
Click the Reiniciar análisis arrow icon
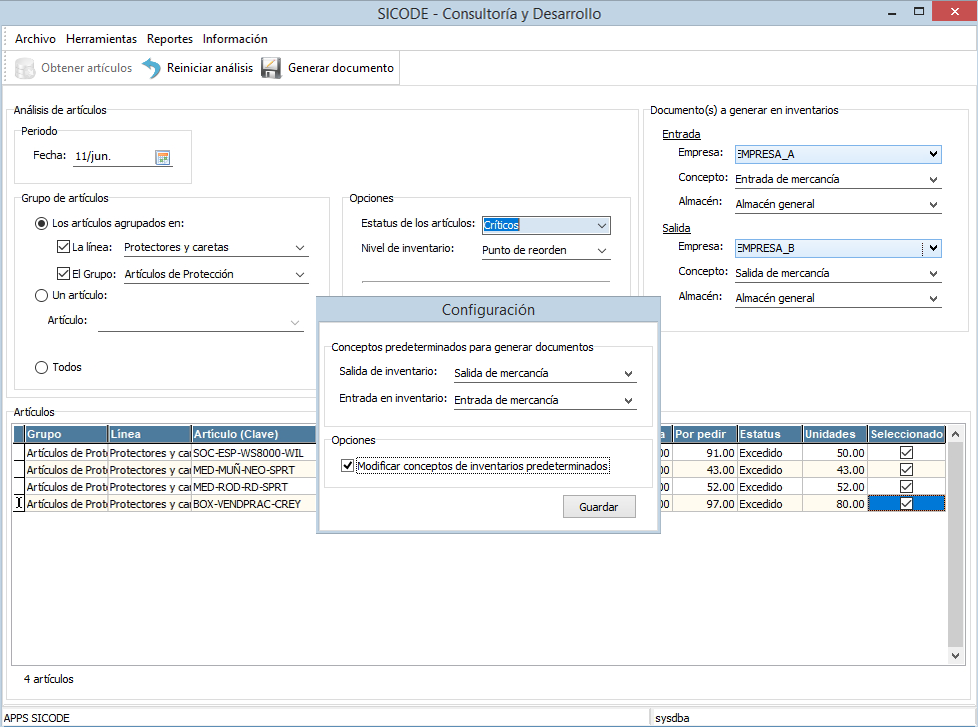pos(152,69)
